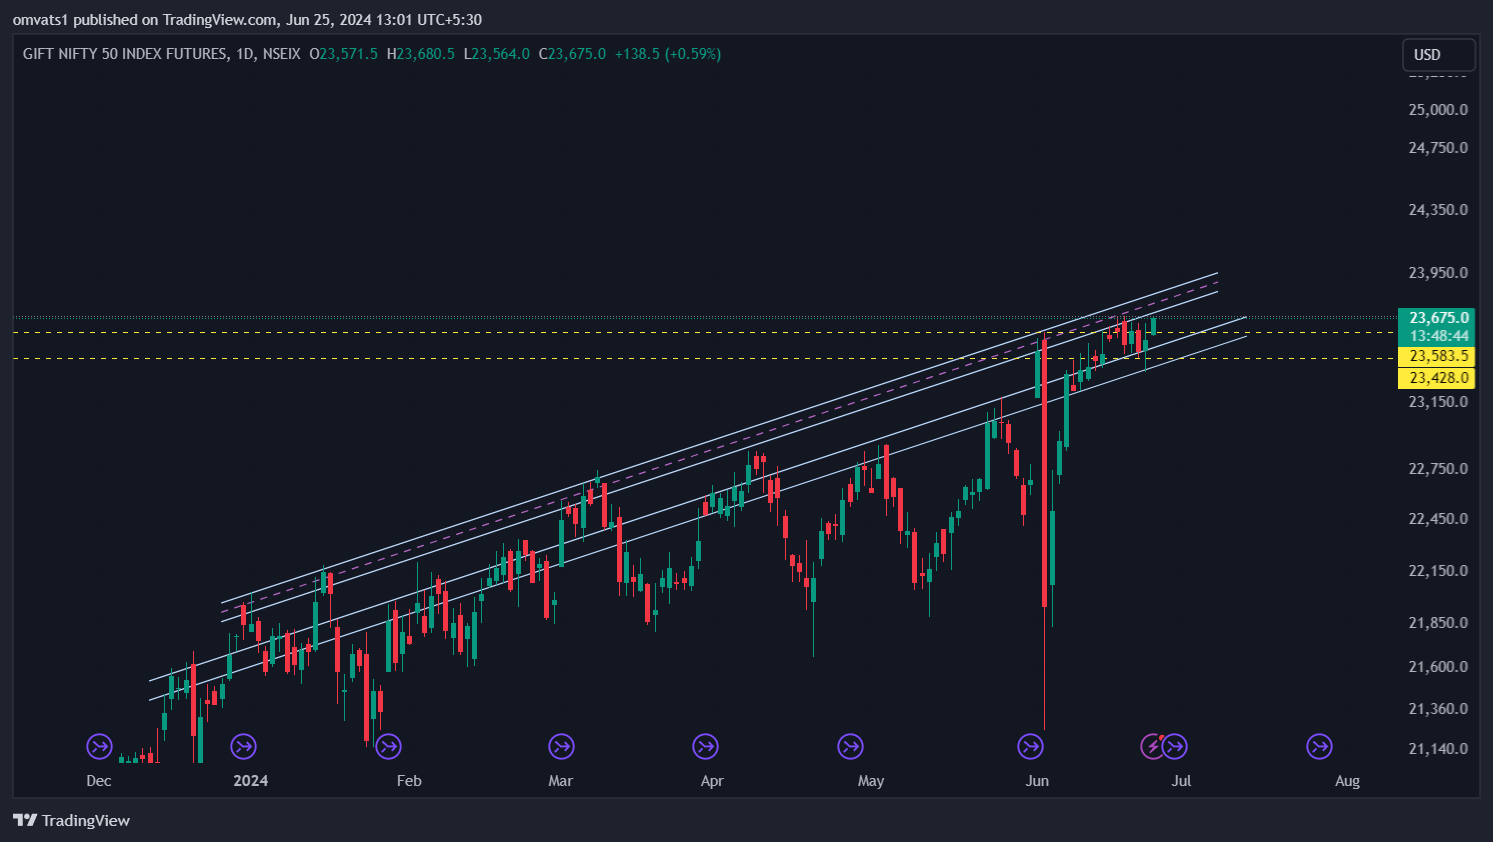Click the Mar label on time axis
1493x842 pixels.
tap(561, 781)
